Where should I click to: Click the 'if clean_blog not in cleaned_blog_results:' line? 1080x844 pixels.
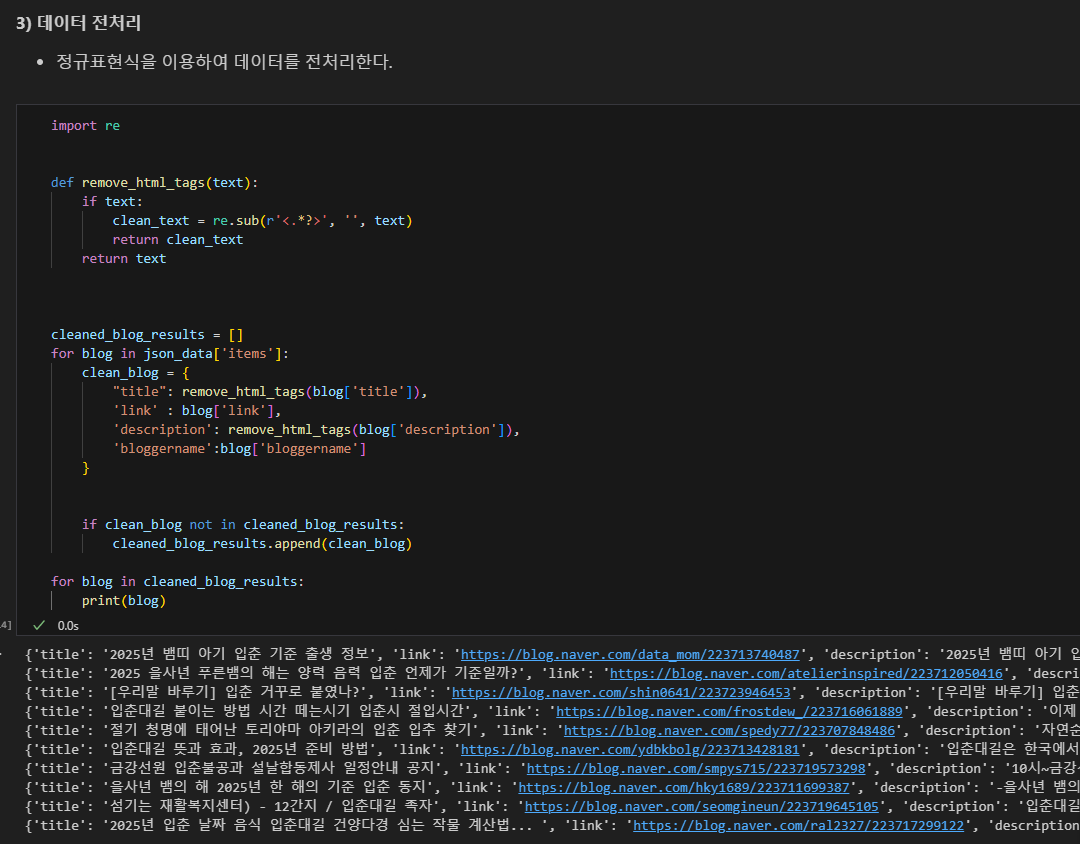[x=243, y=524]
